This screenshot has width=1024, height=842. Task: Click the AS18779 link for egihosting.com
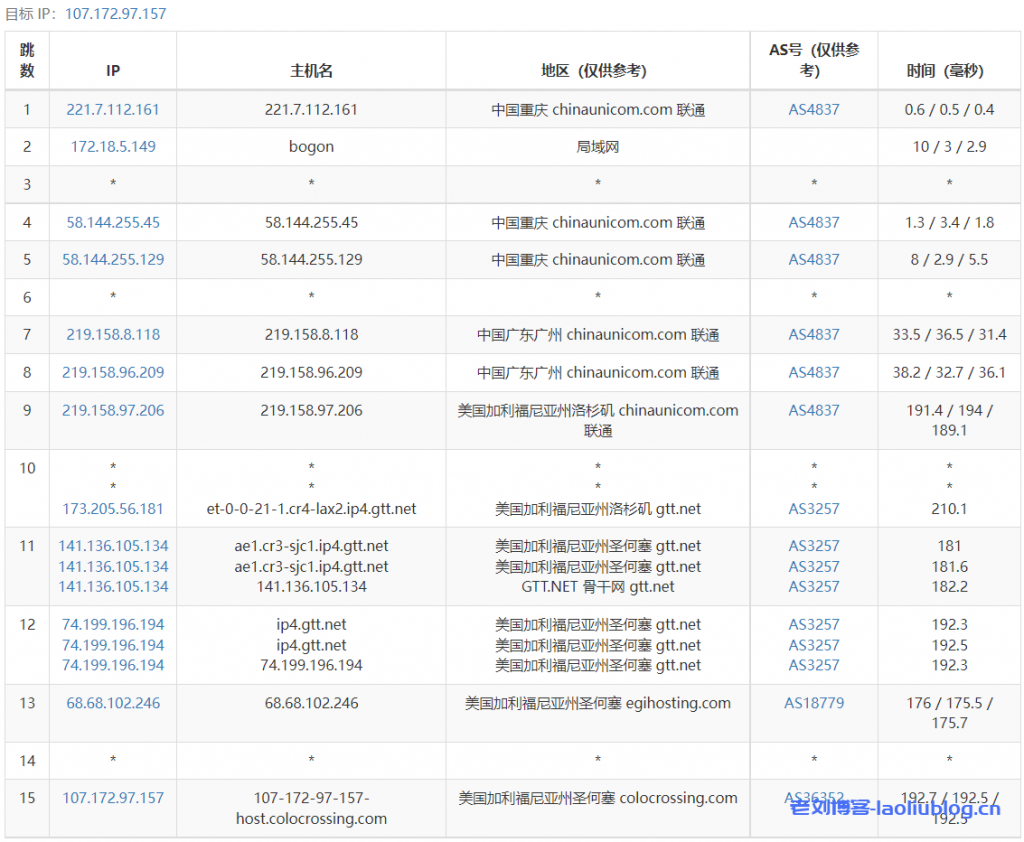[x=813, y=703]
